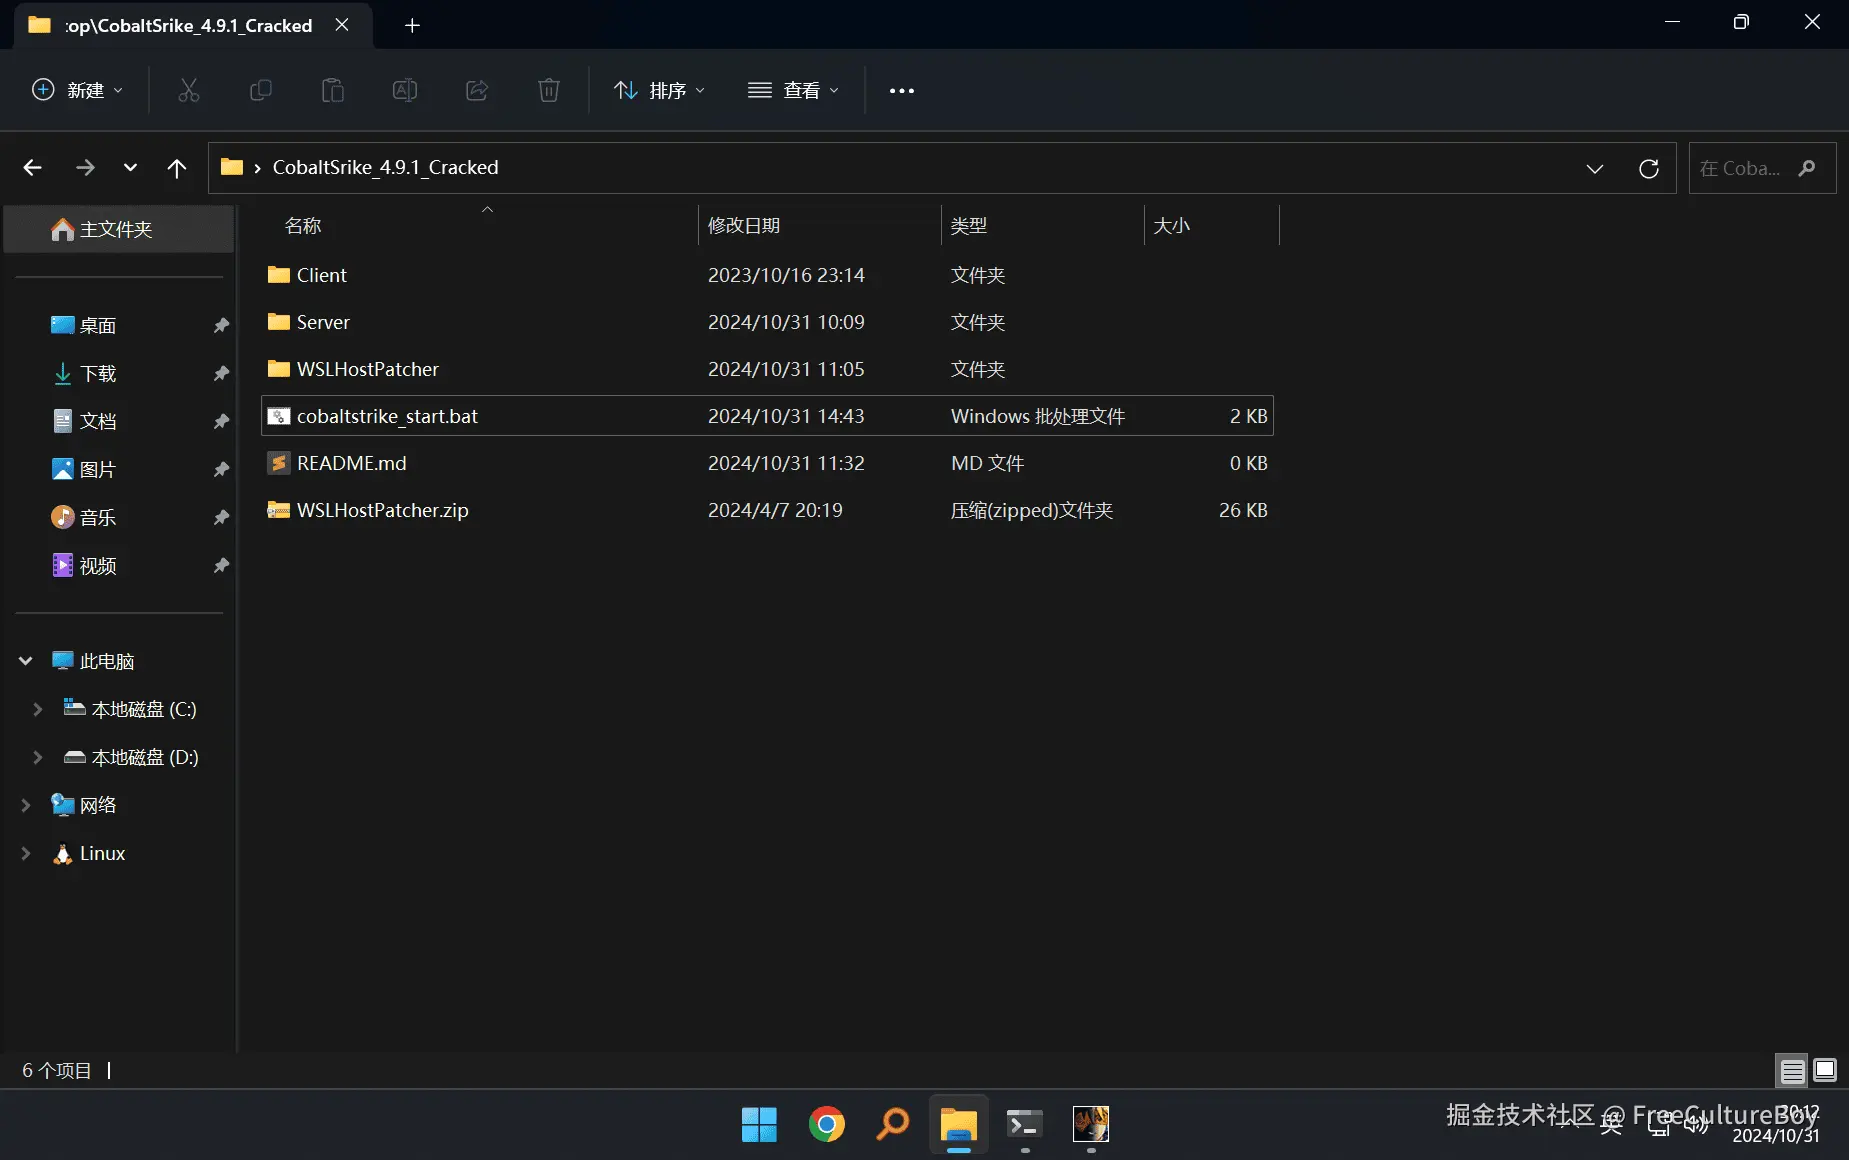Open the three-dot more options menu

(x=902, y=91)
